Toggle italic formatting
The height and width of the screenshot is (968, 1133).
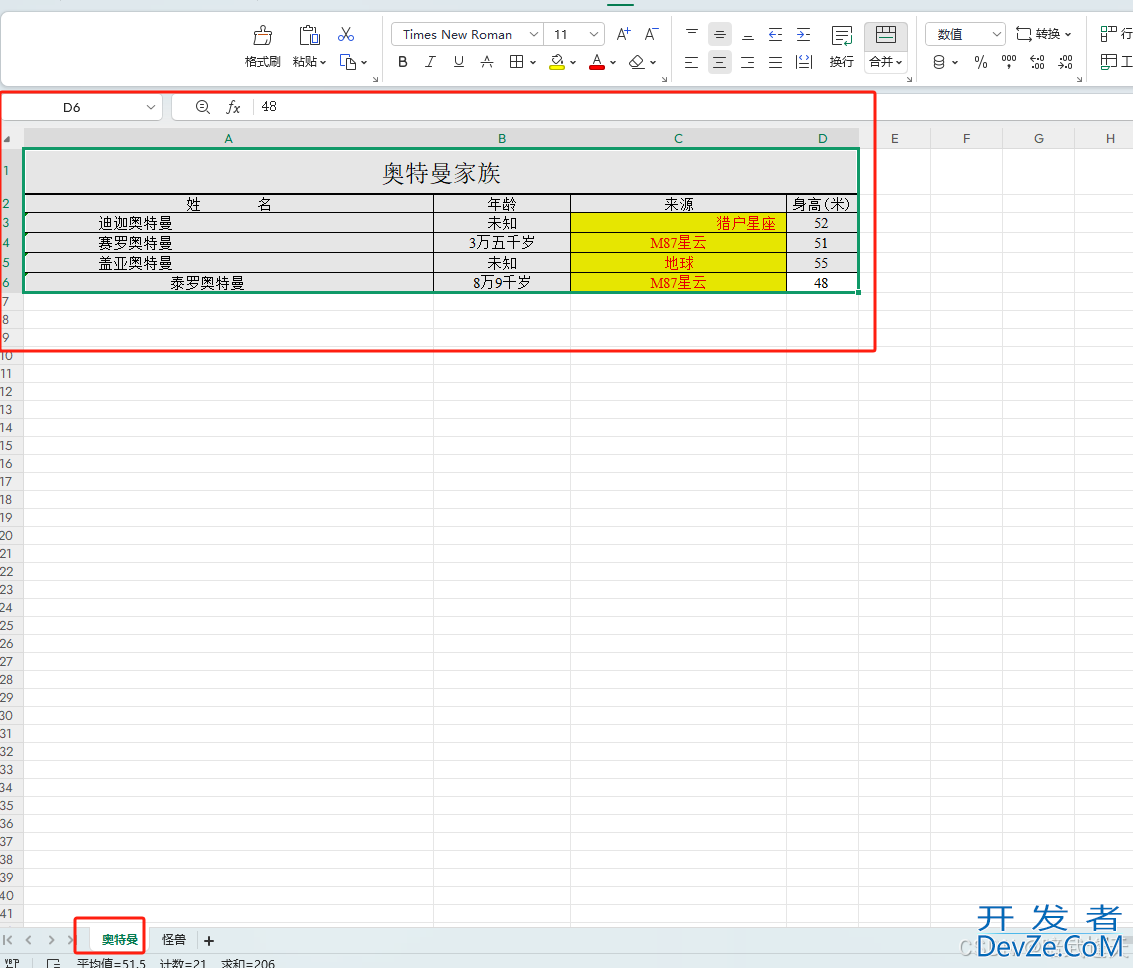click(431, 62)
